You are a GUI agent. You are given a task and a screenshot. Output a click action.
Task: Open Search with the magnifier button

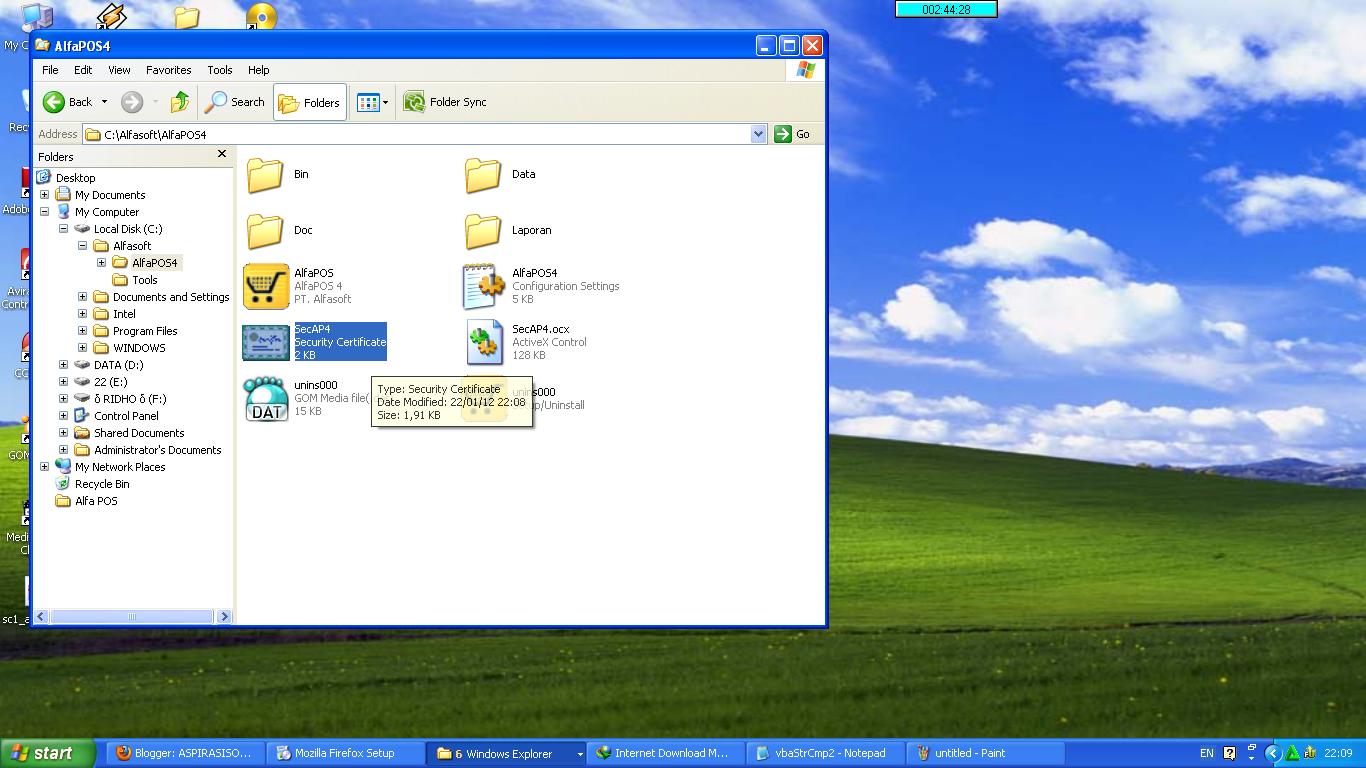click(x=235, y=102)
